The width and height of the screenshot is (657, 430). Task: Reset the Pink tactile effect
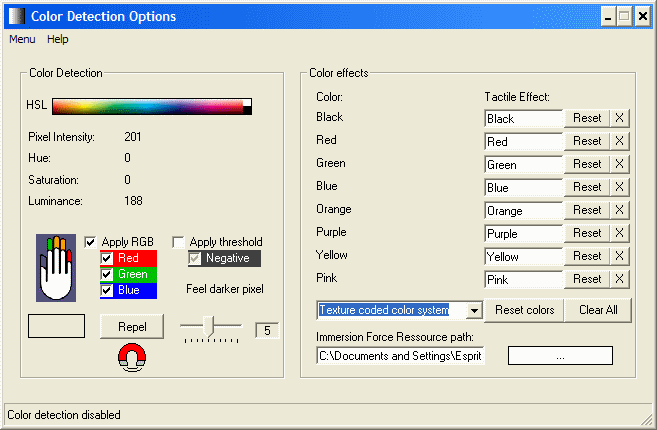tap(587, 280)
